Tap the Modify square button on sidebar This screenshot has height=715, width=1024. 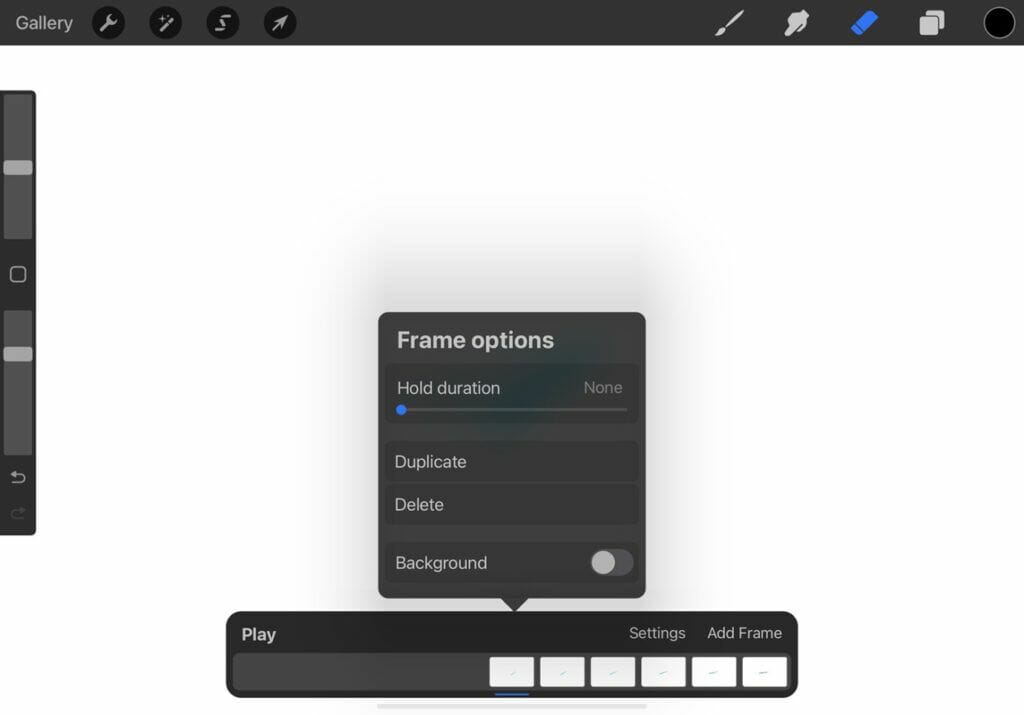[18, 274]
